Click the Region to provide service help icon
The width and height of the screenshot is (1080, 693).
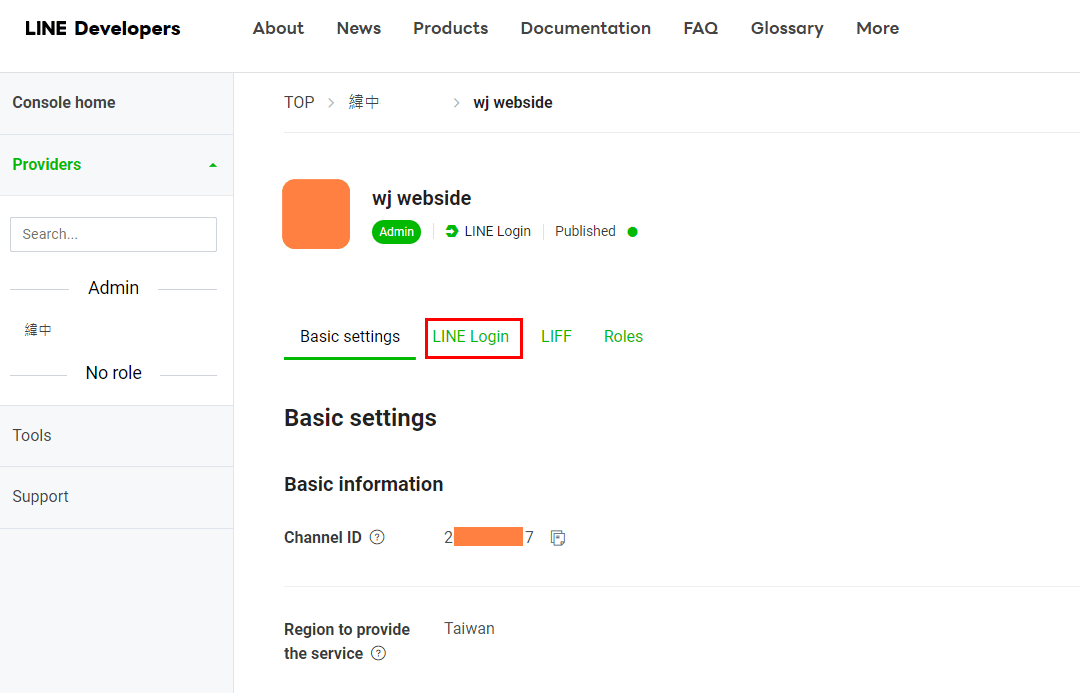(378, 654)
